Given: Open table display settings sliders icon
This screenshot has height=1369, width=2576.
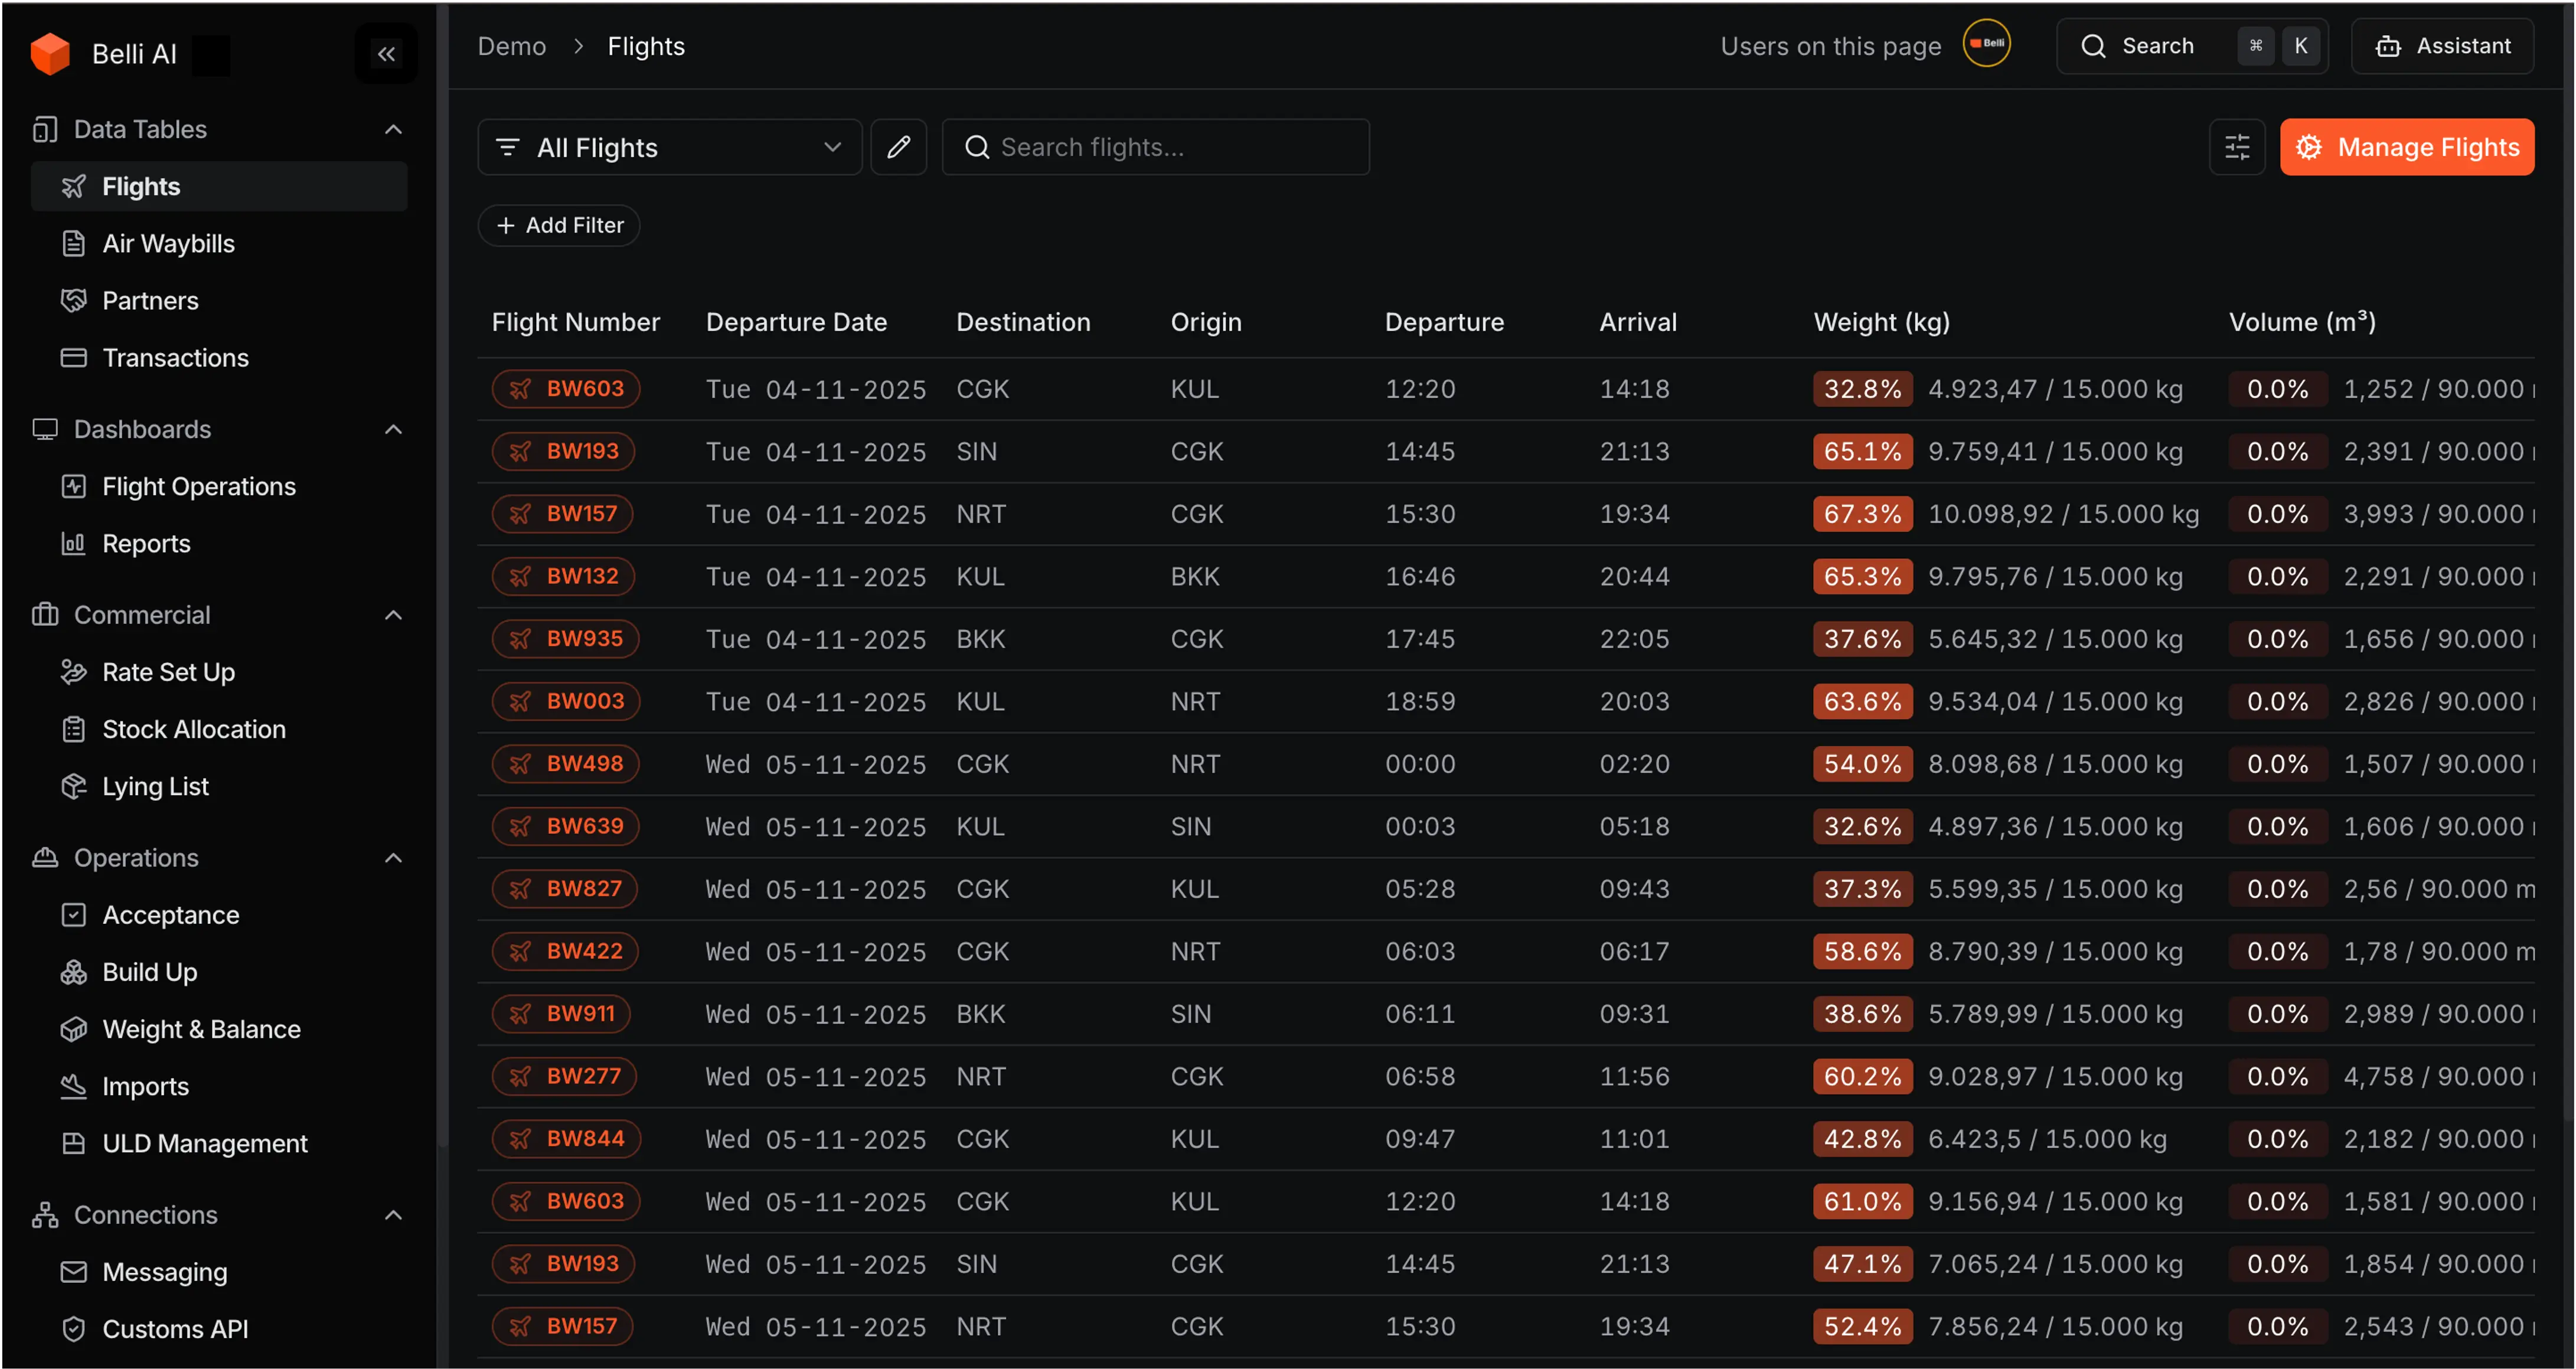Looking at the screenshot, I should point(2236,147).
